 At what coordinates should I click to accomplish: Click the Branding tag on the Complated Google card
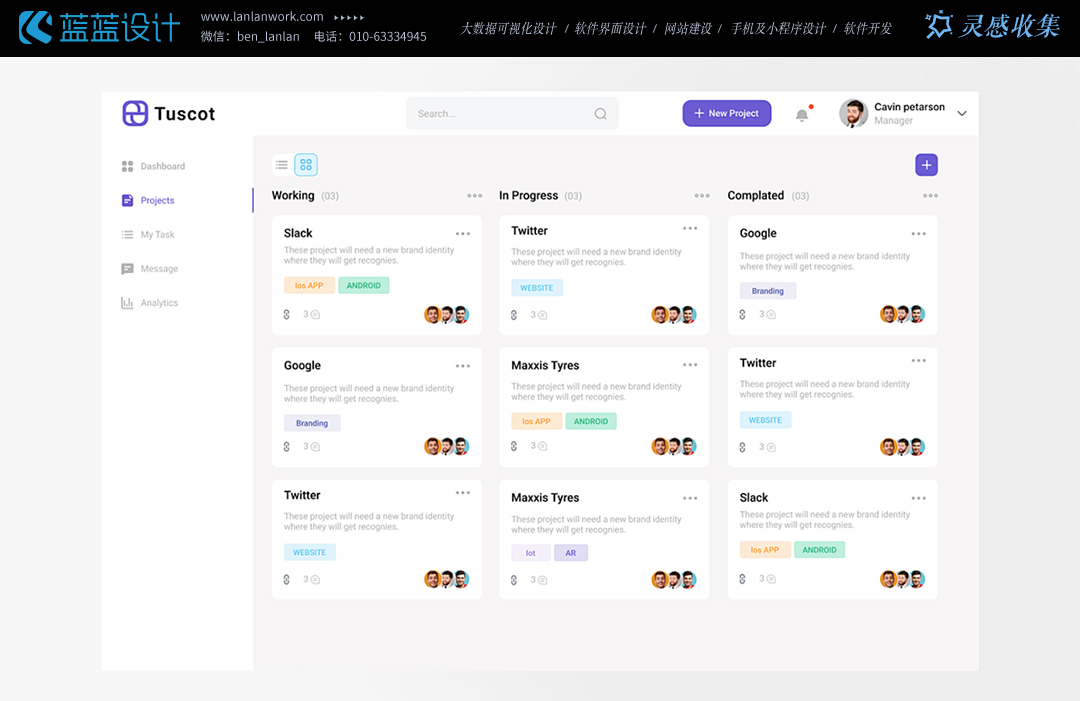point(768,291)
